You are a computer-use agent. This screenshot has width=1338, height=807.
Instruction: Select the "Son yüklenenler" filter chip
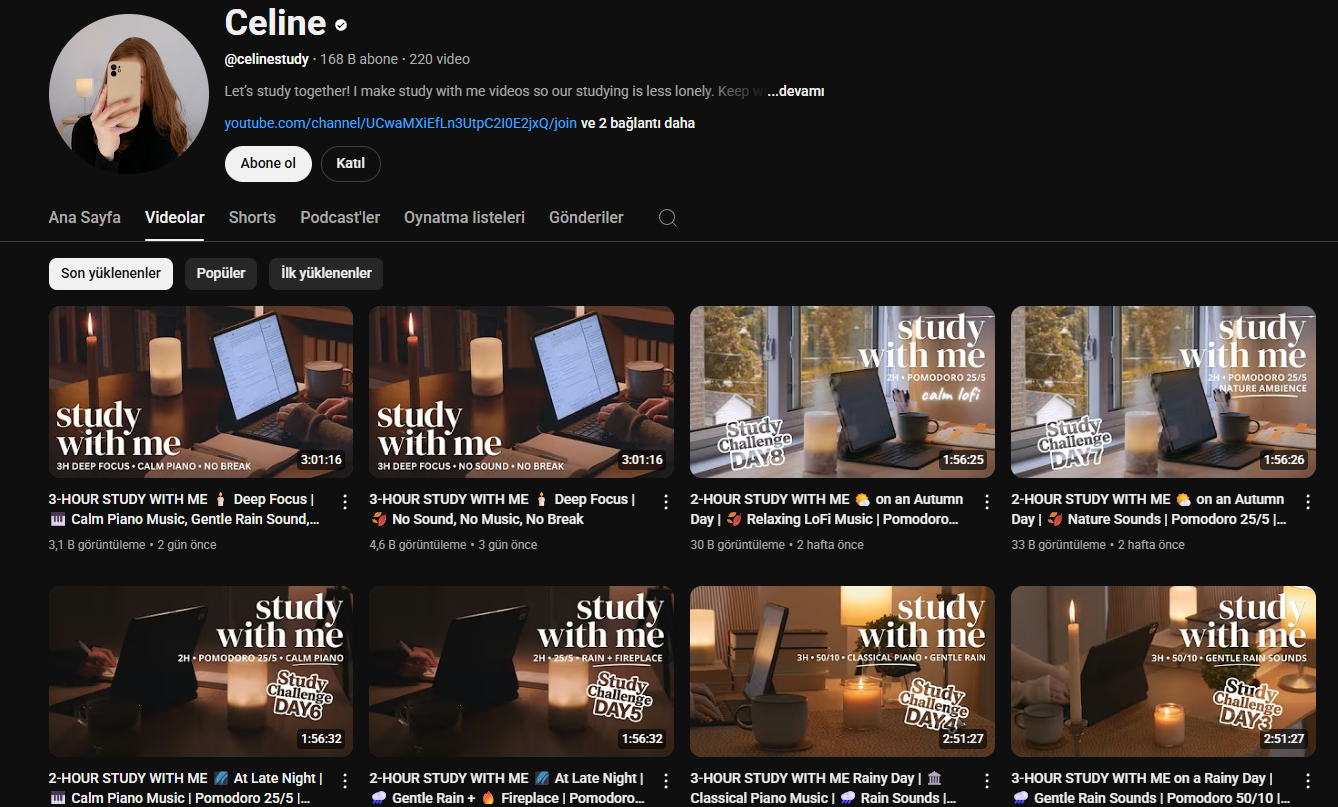[x=111, y=273]
